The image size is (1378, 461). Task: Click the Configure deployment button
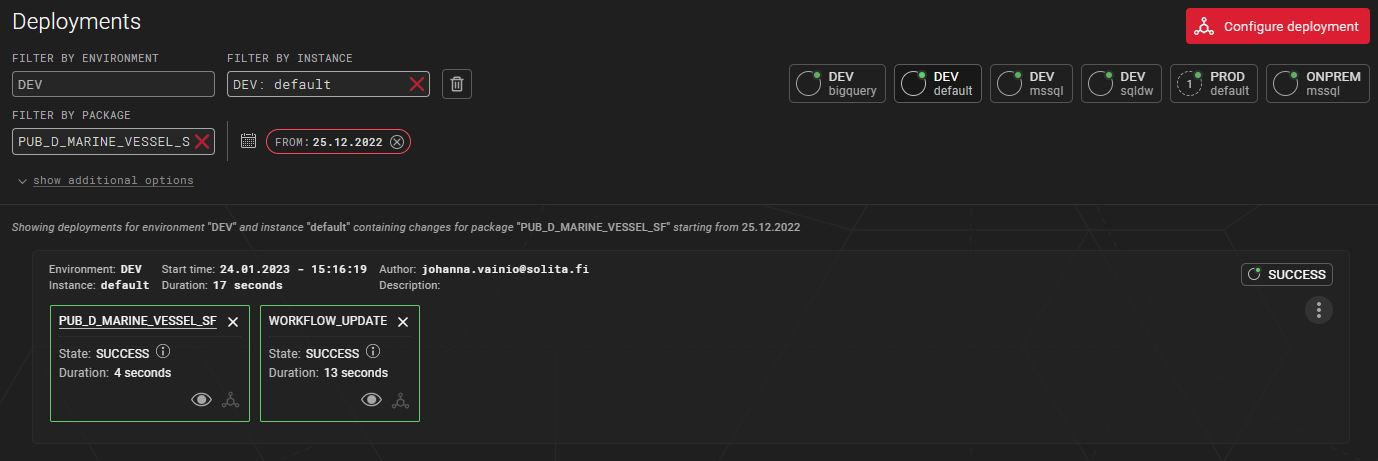pyautogui.click(x=1277, y=26)
